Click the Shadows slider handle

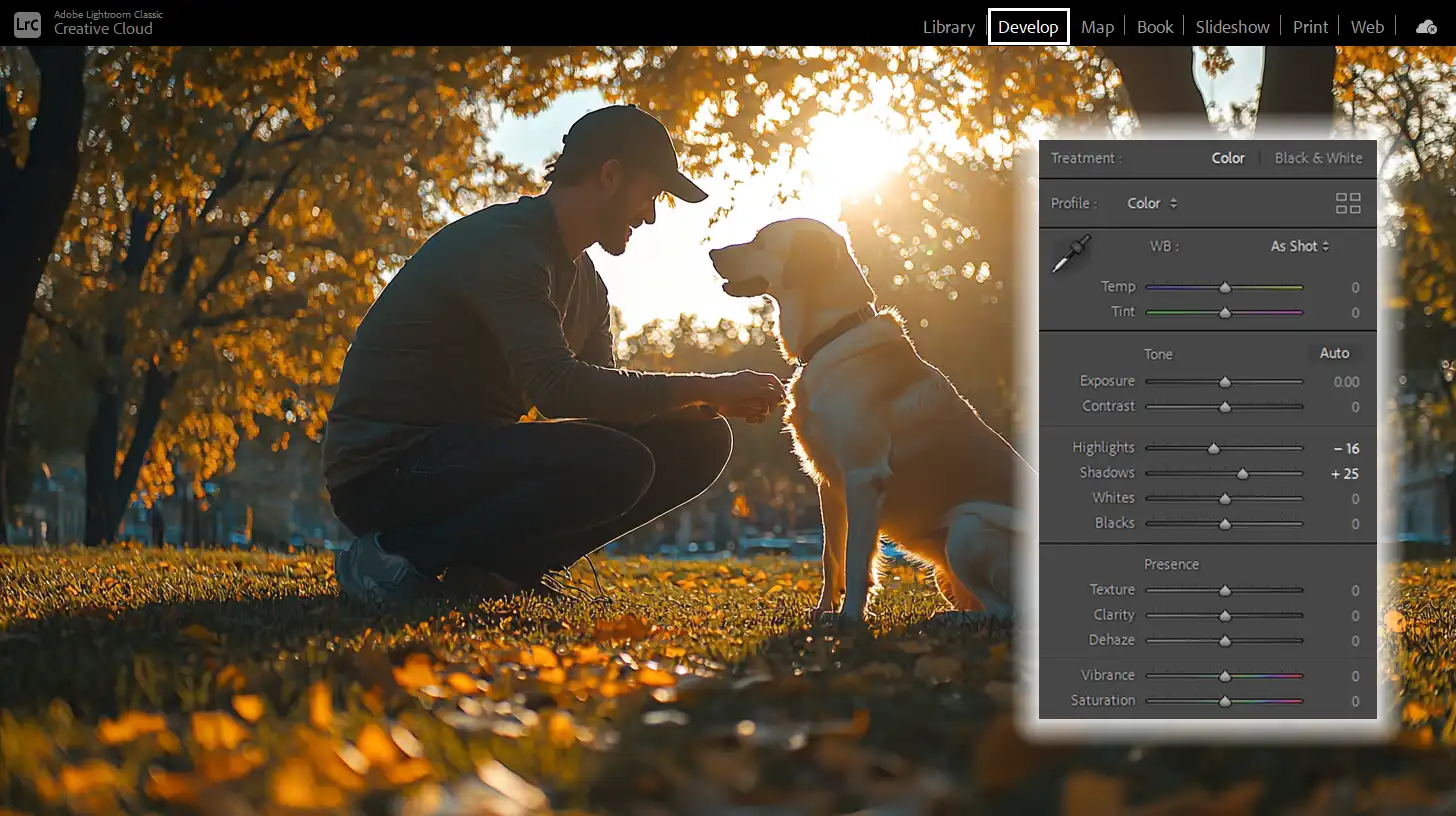[1242, 474]
